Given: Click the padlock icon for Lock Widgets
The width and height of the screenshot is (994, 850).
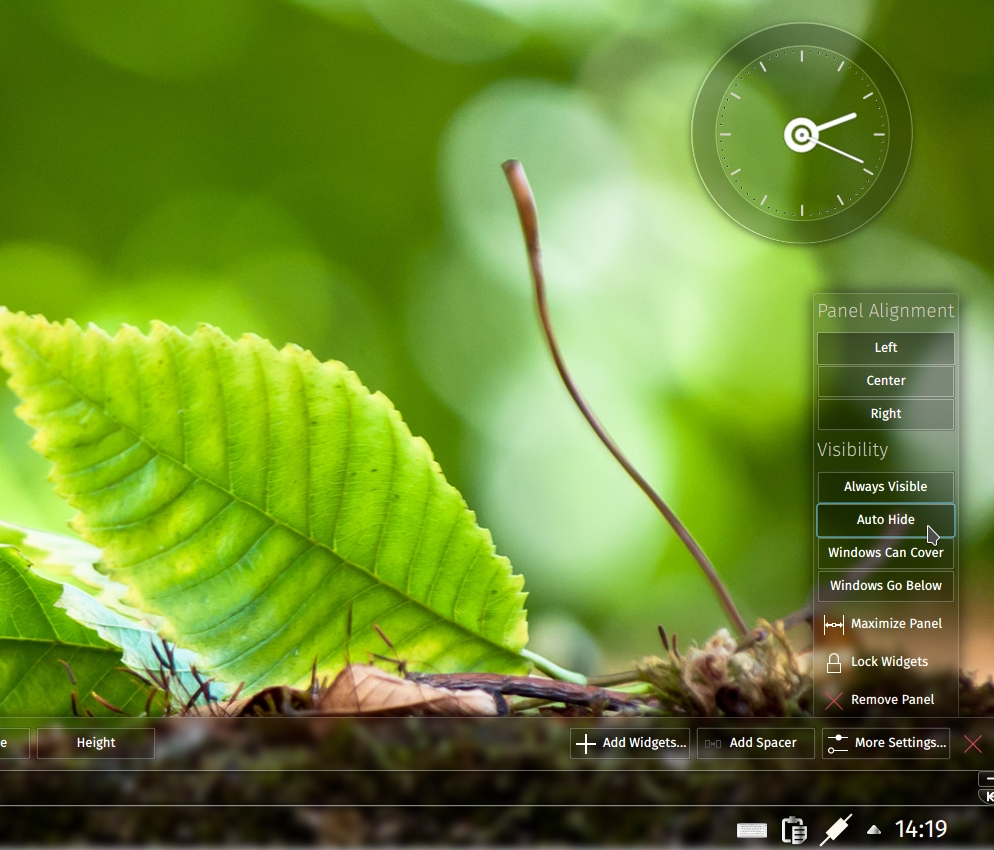Looking at the screenshot, I should click(833, 662).
